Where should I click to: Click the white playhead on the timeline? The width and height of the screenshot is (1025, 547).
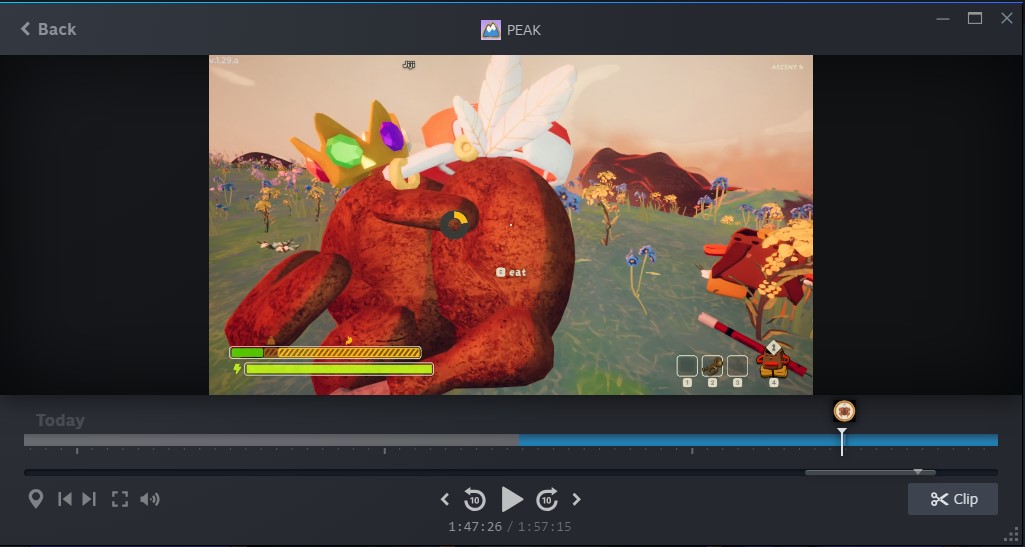click(x=842, y=442)
